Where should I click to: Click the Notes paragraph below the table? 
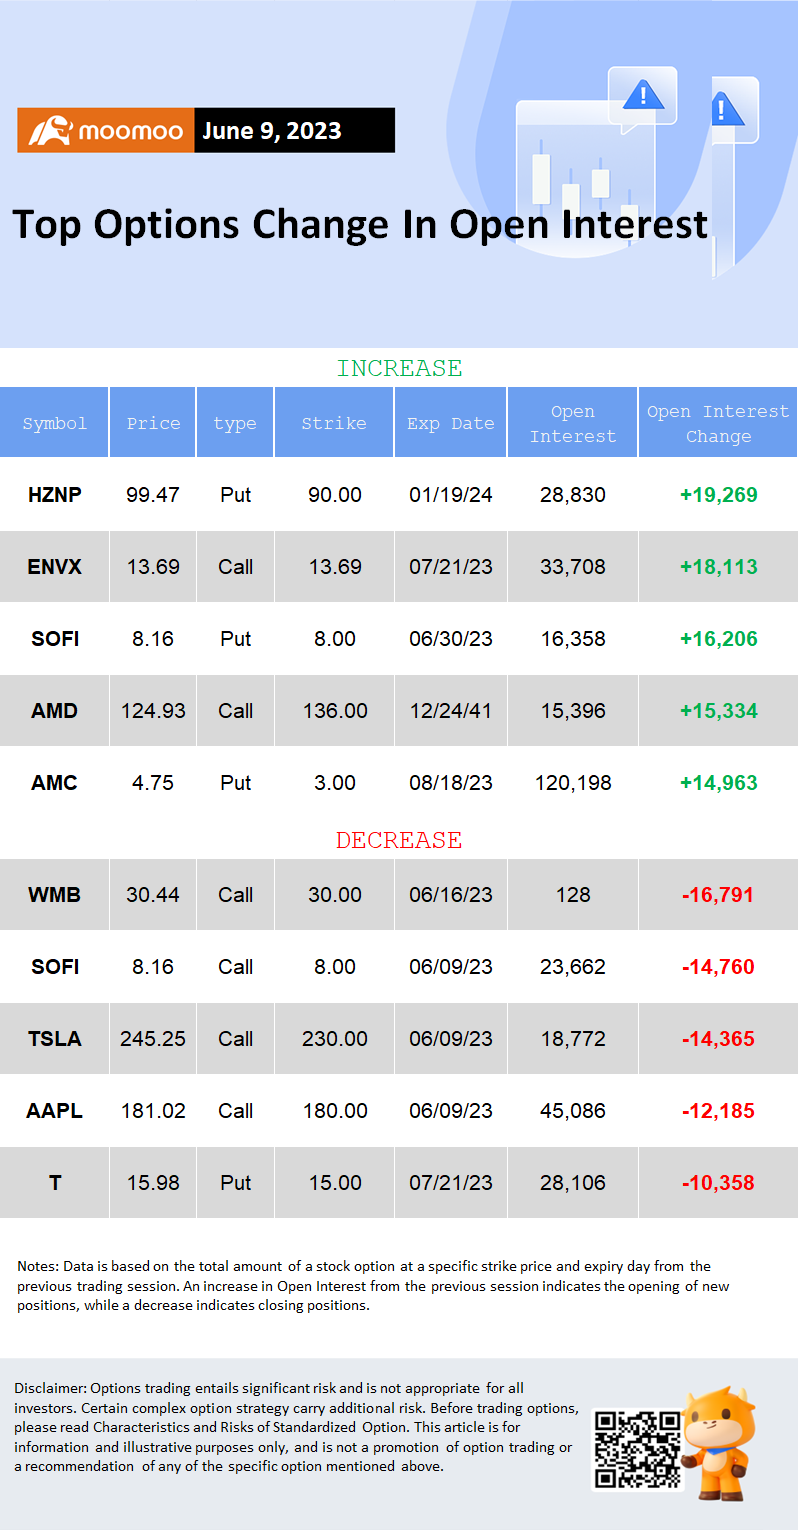373,1286
